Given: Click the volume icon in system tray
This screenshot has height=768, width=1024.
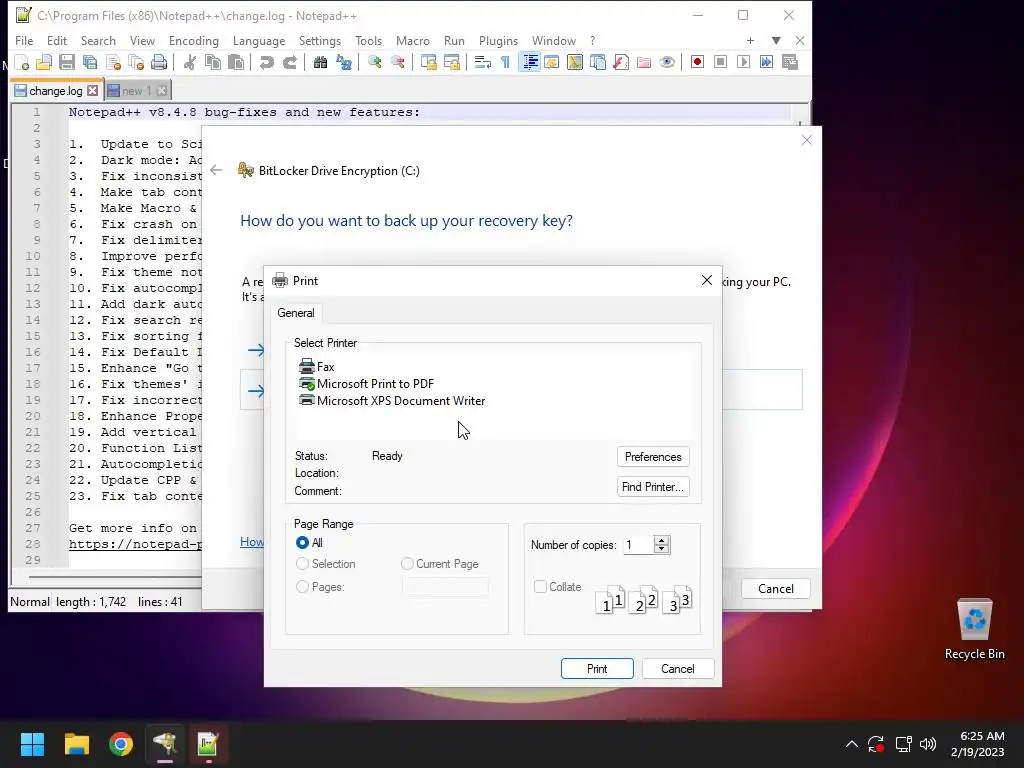Looking at the screenshot, I should 927,744.
